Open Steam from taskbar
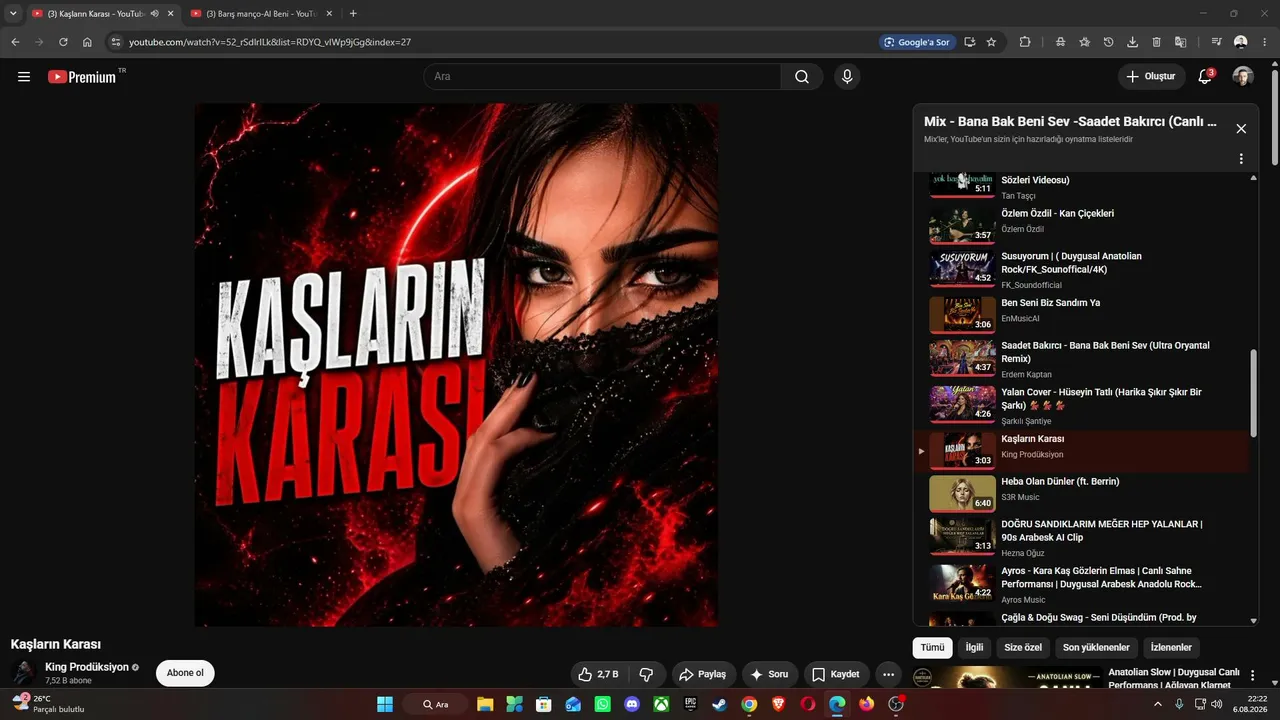 pos(719,704)
